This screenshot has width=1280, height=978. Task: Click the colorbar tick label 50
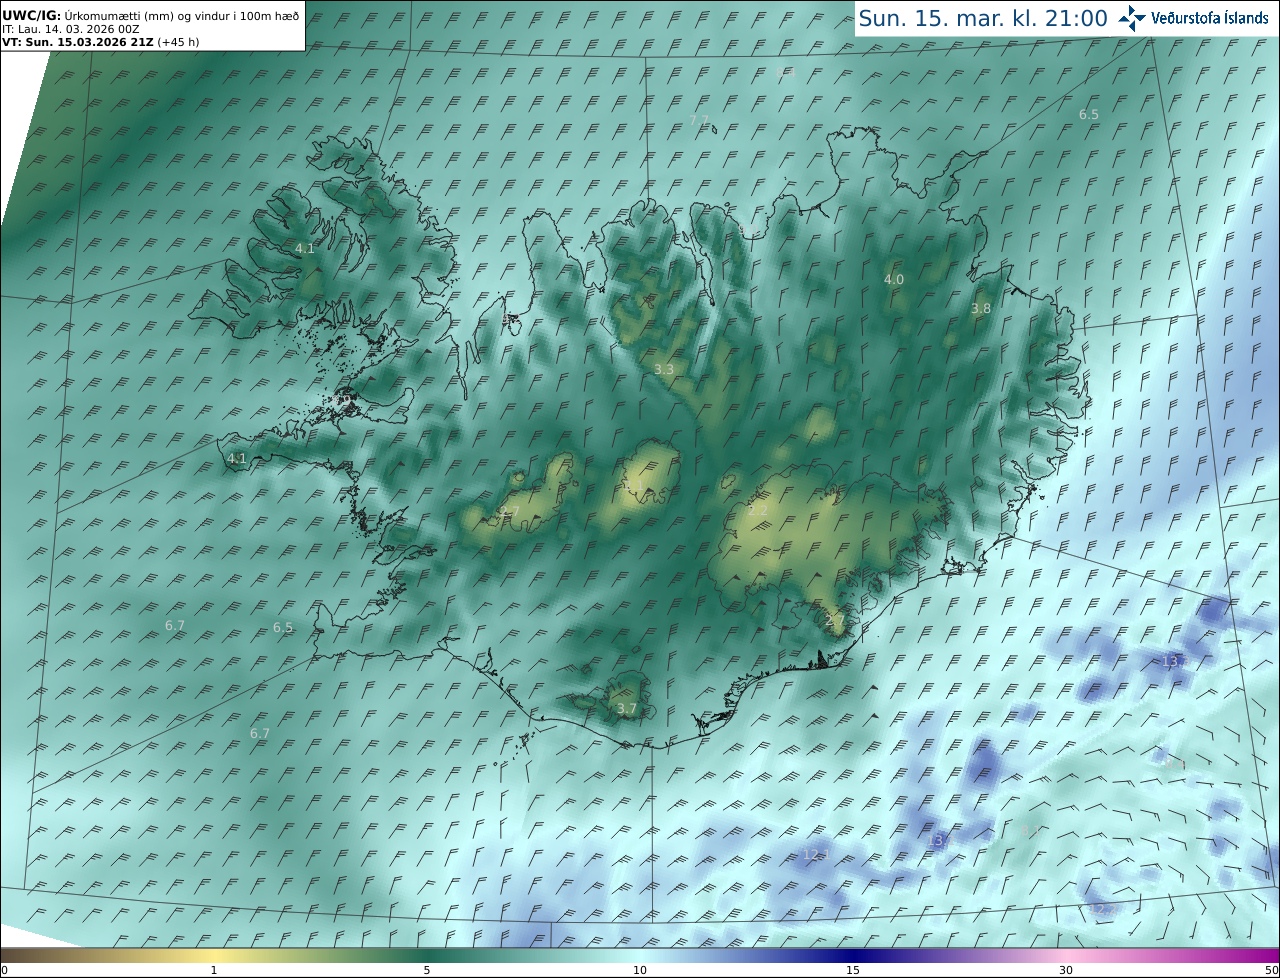[1272, 970]
